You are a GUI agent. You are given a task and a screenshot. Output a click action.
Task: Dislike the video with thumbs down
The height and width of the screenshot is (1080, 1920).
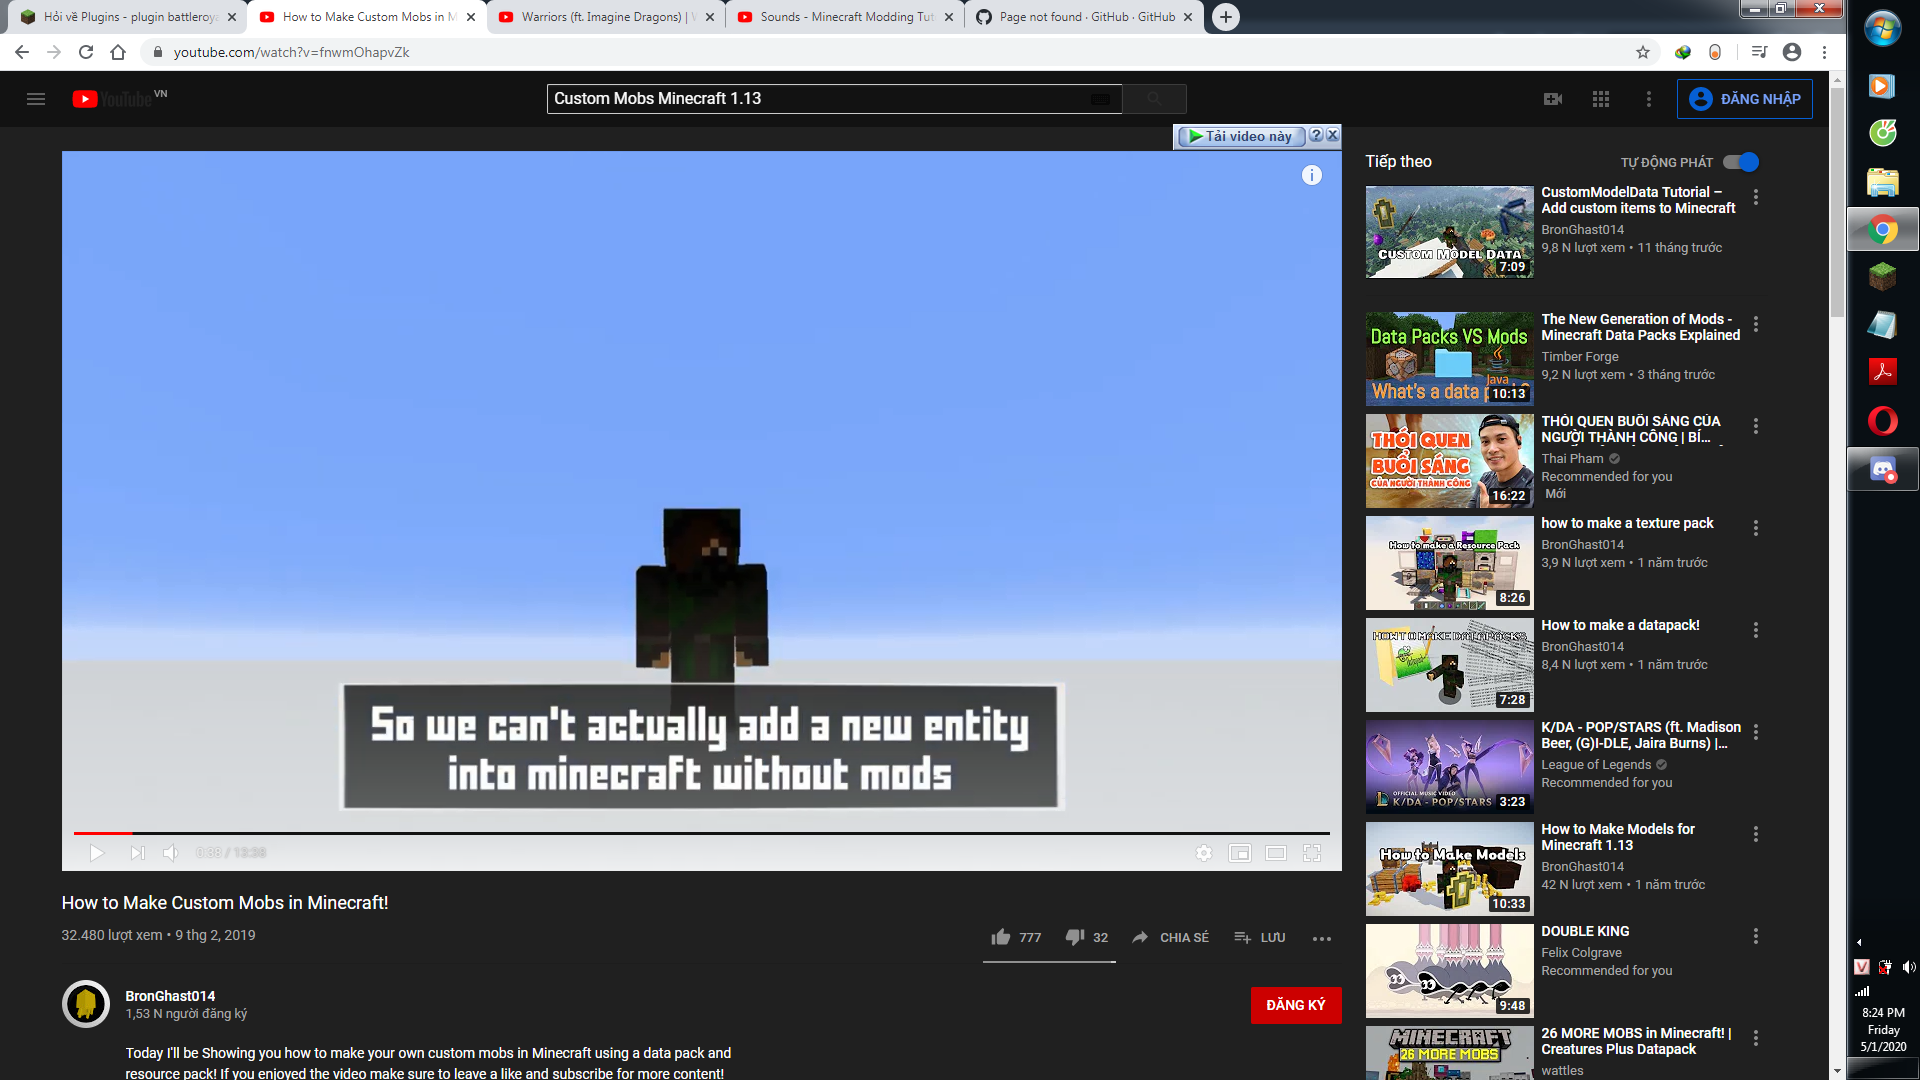click(x=1075, y=937)
